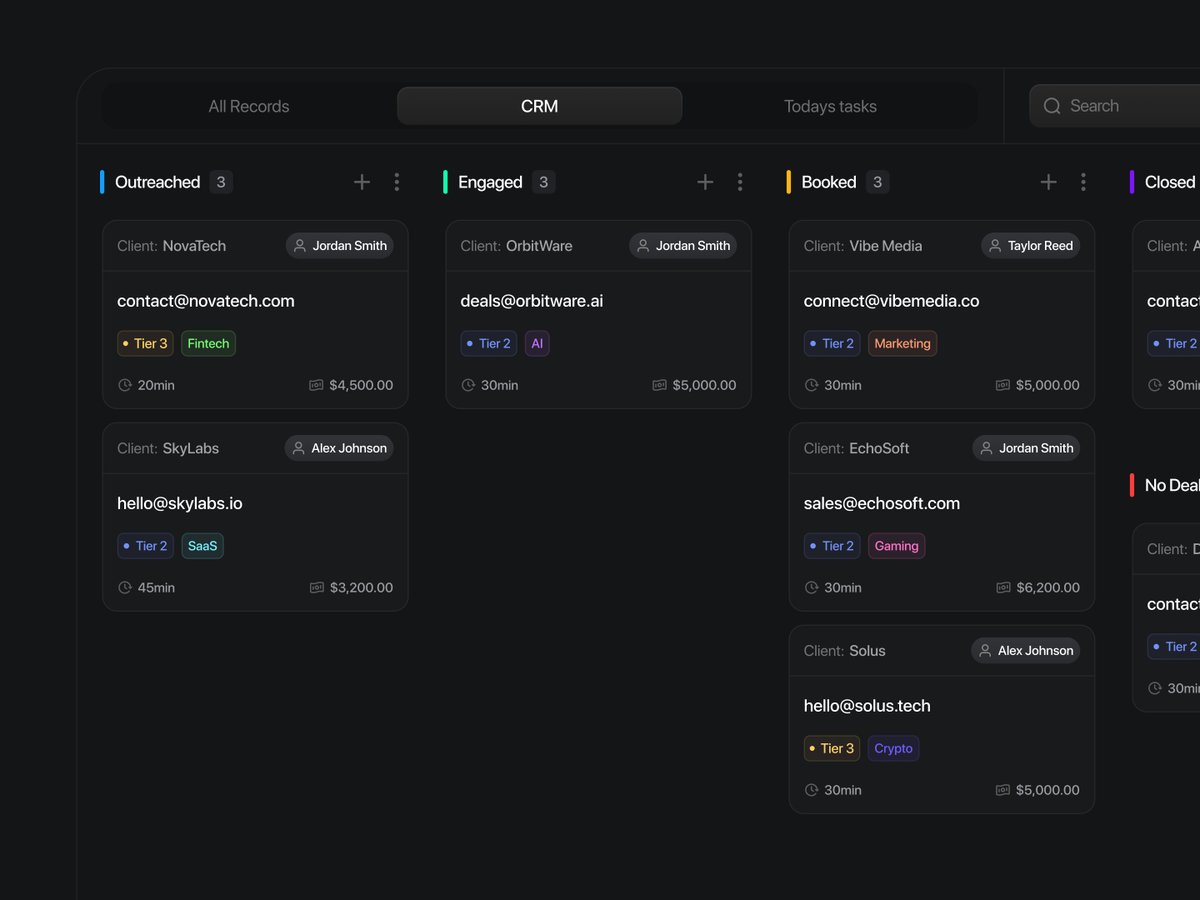Click Client: OrbitWare card header
This screenshot has height=900, width=1200.
[516, 246]
